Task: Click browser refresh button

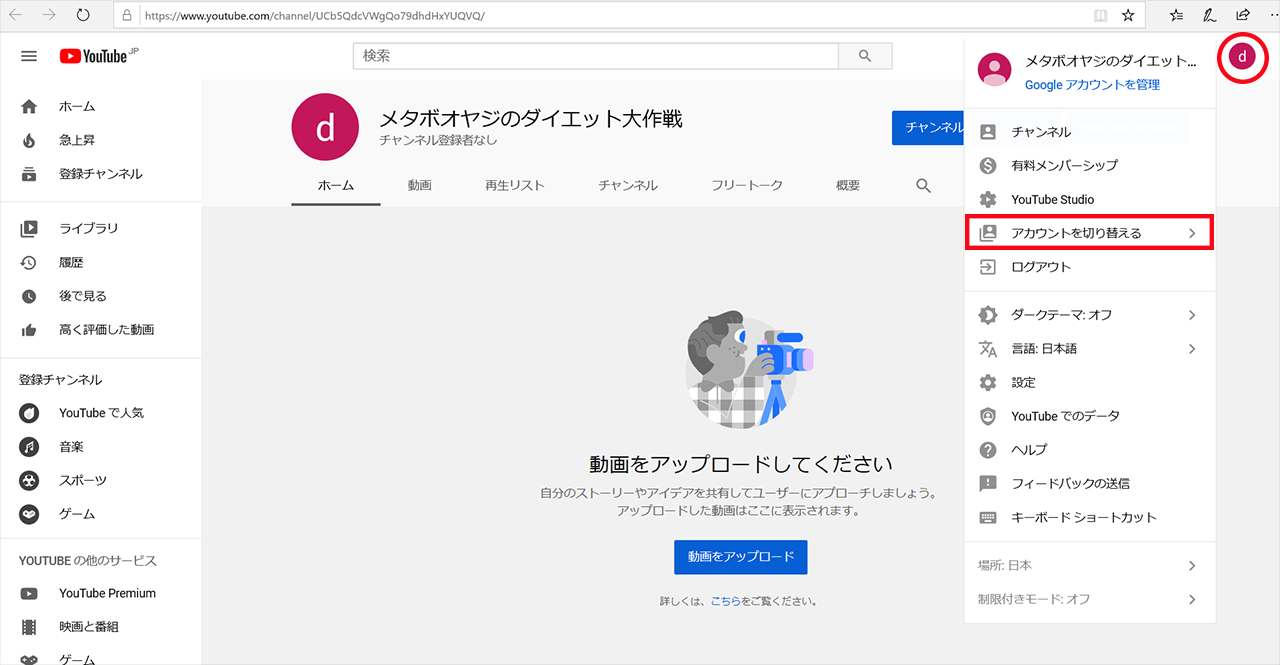Action: [x=83, y=15]
